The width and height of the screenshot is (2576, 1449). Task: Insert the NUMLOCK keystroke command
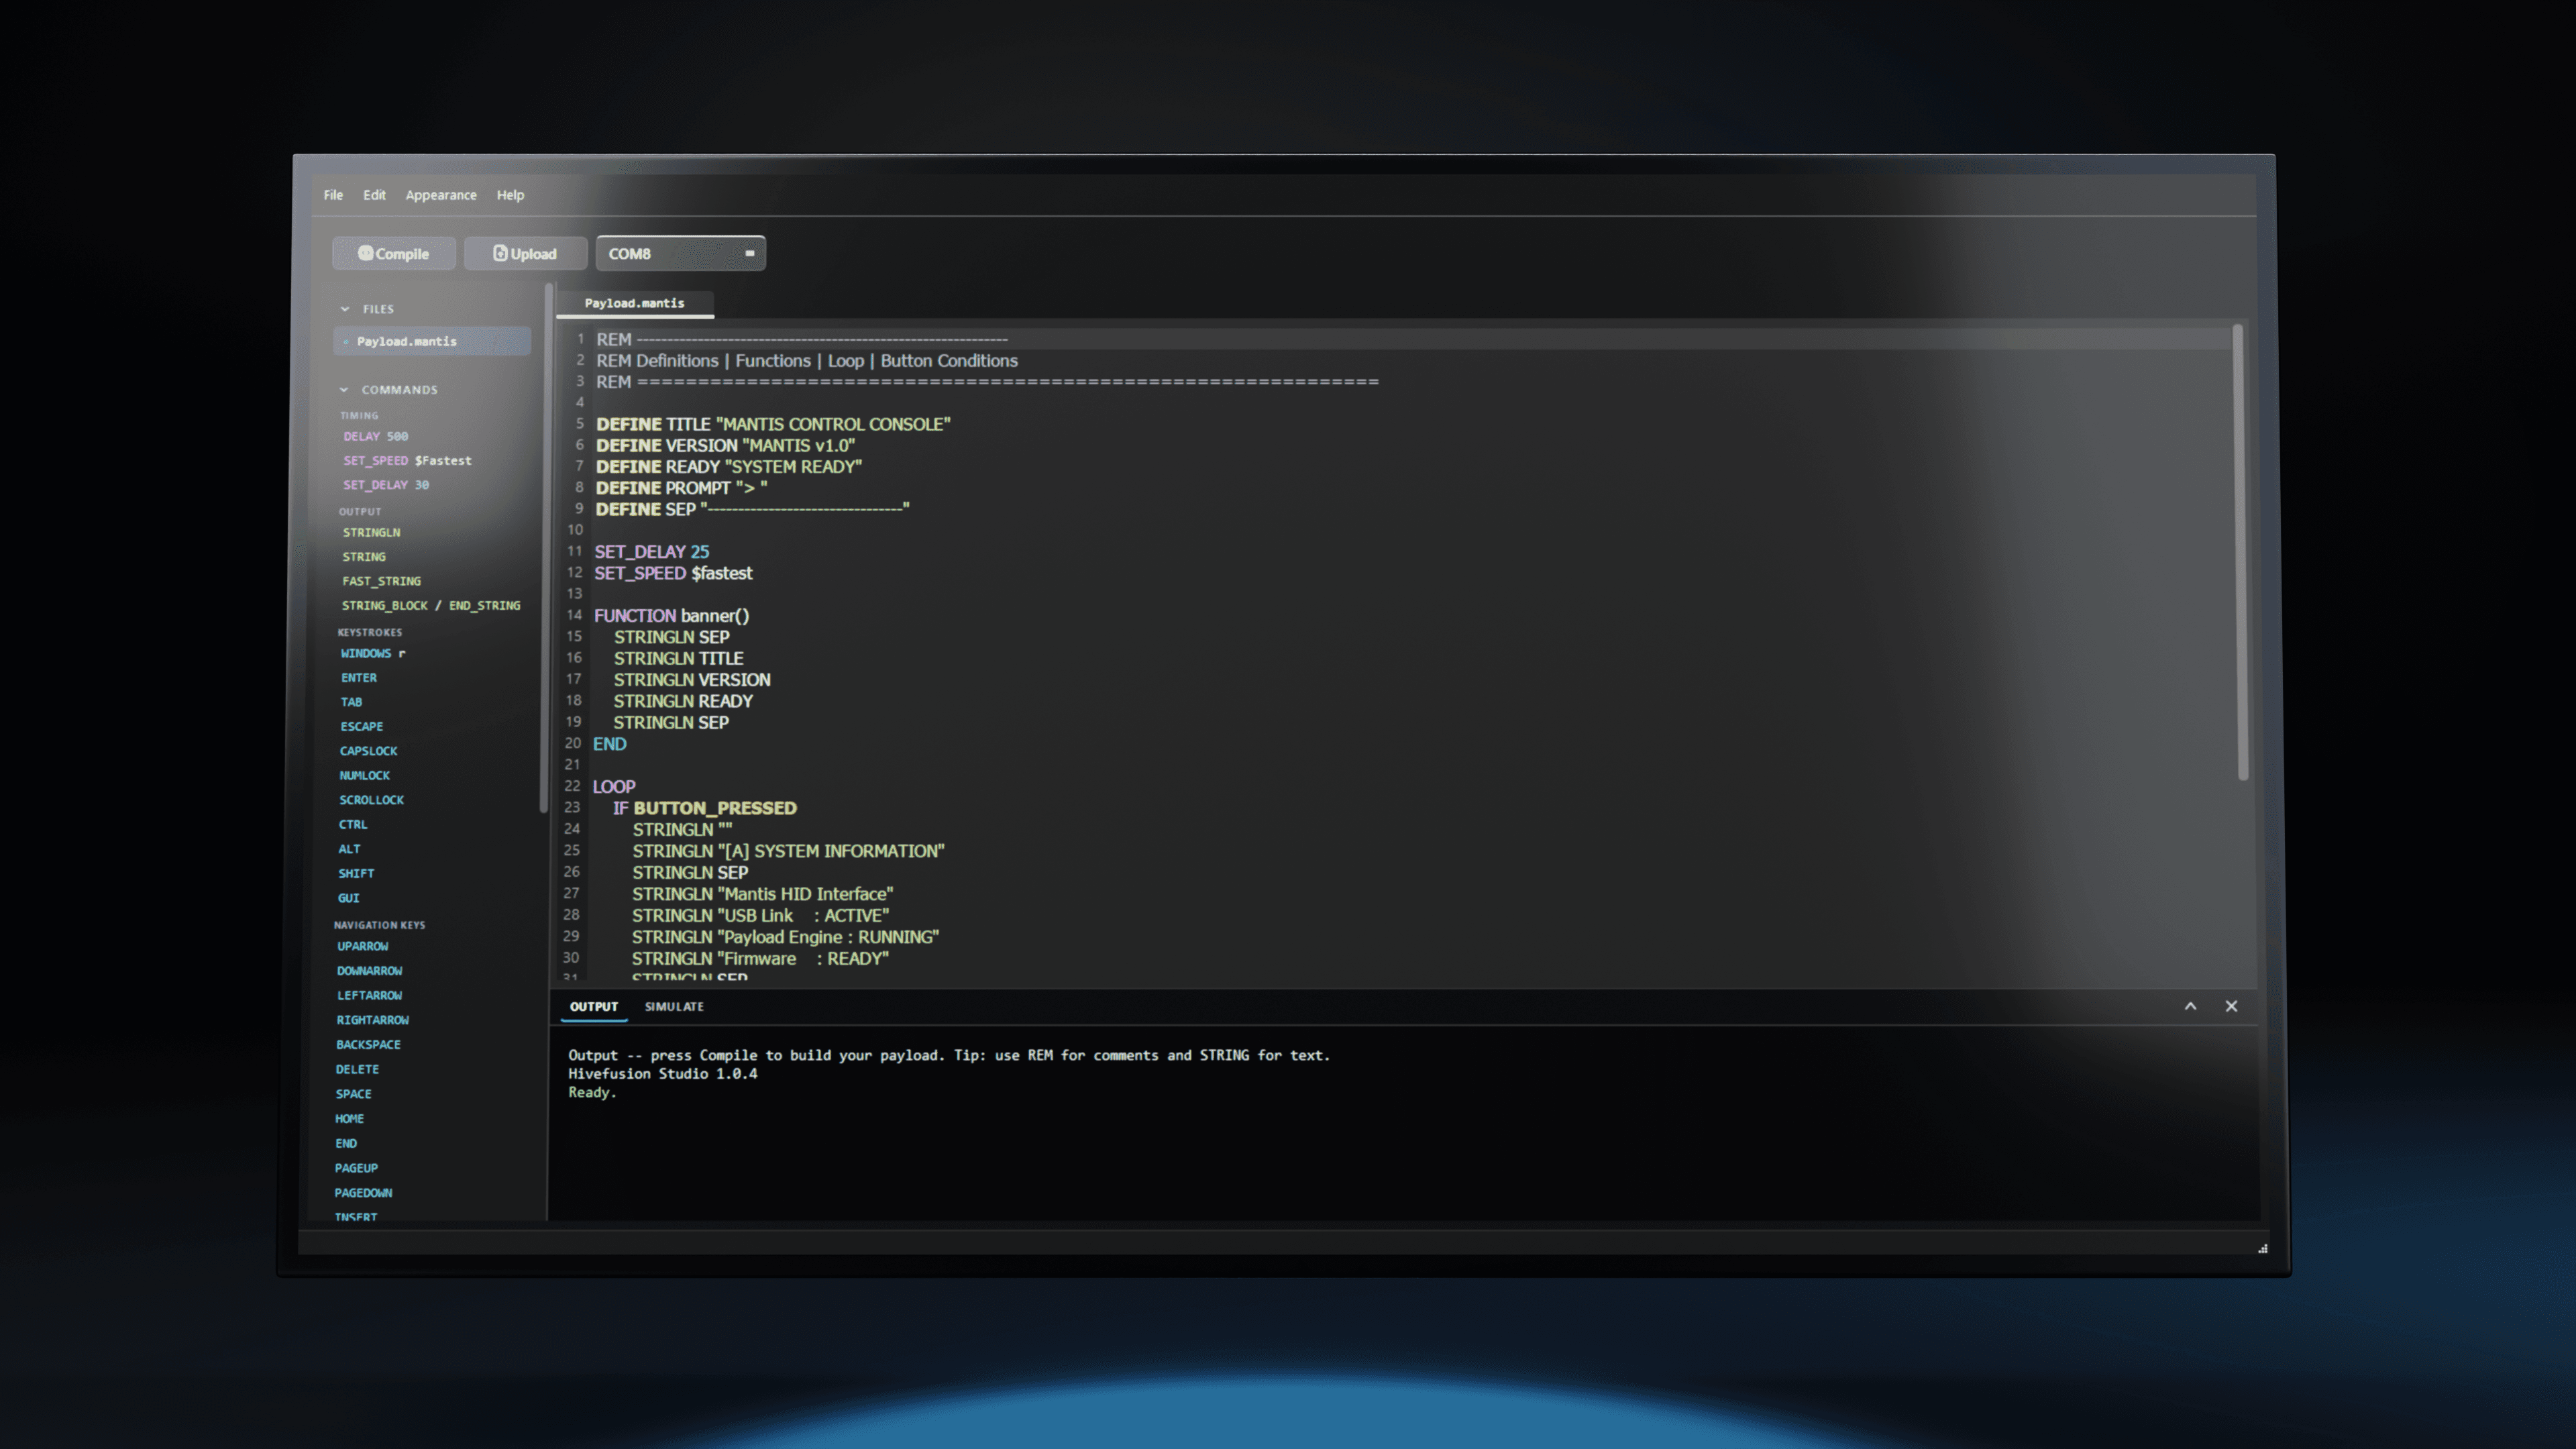[364, 776]
